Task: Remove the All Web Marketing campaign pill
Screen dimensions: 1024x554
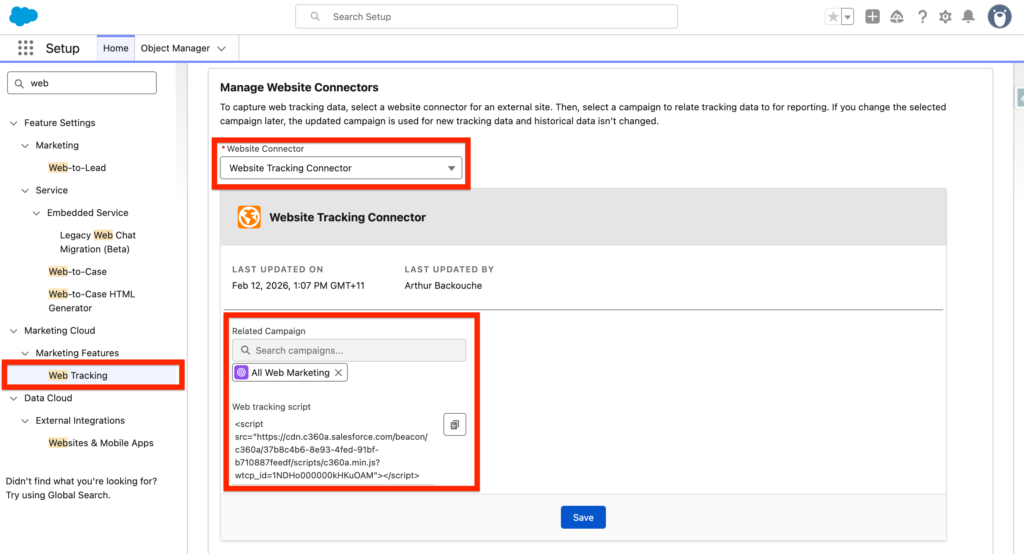Action: point(339,373)
